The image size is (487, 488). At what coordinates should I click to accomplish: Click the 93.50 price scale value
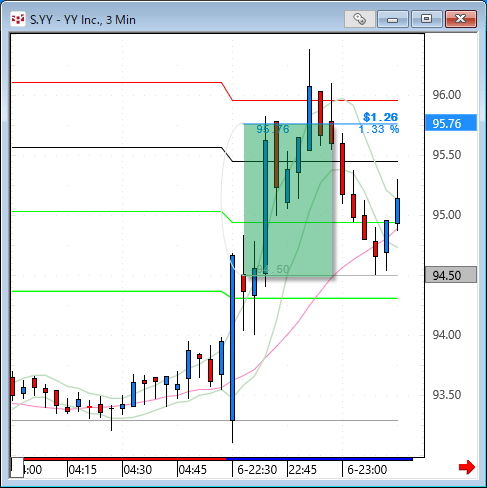(447, 395)
